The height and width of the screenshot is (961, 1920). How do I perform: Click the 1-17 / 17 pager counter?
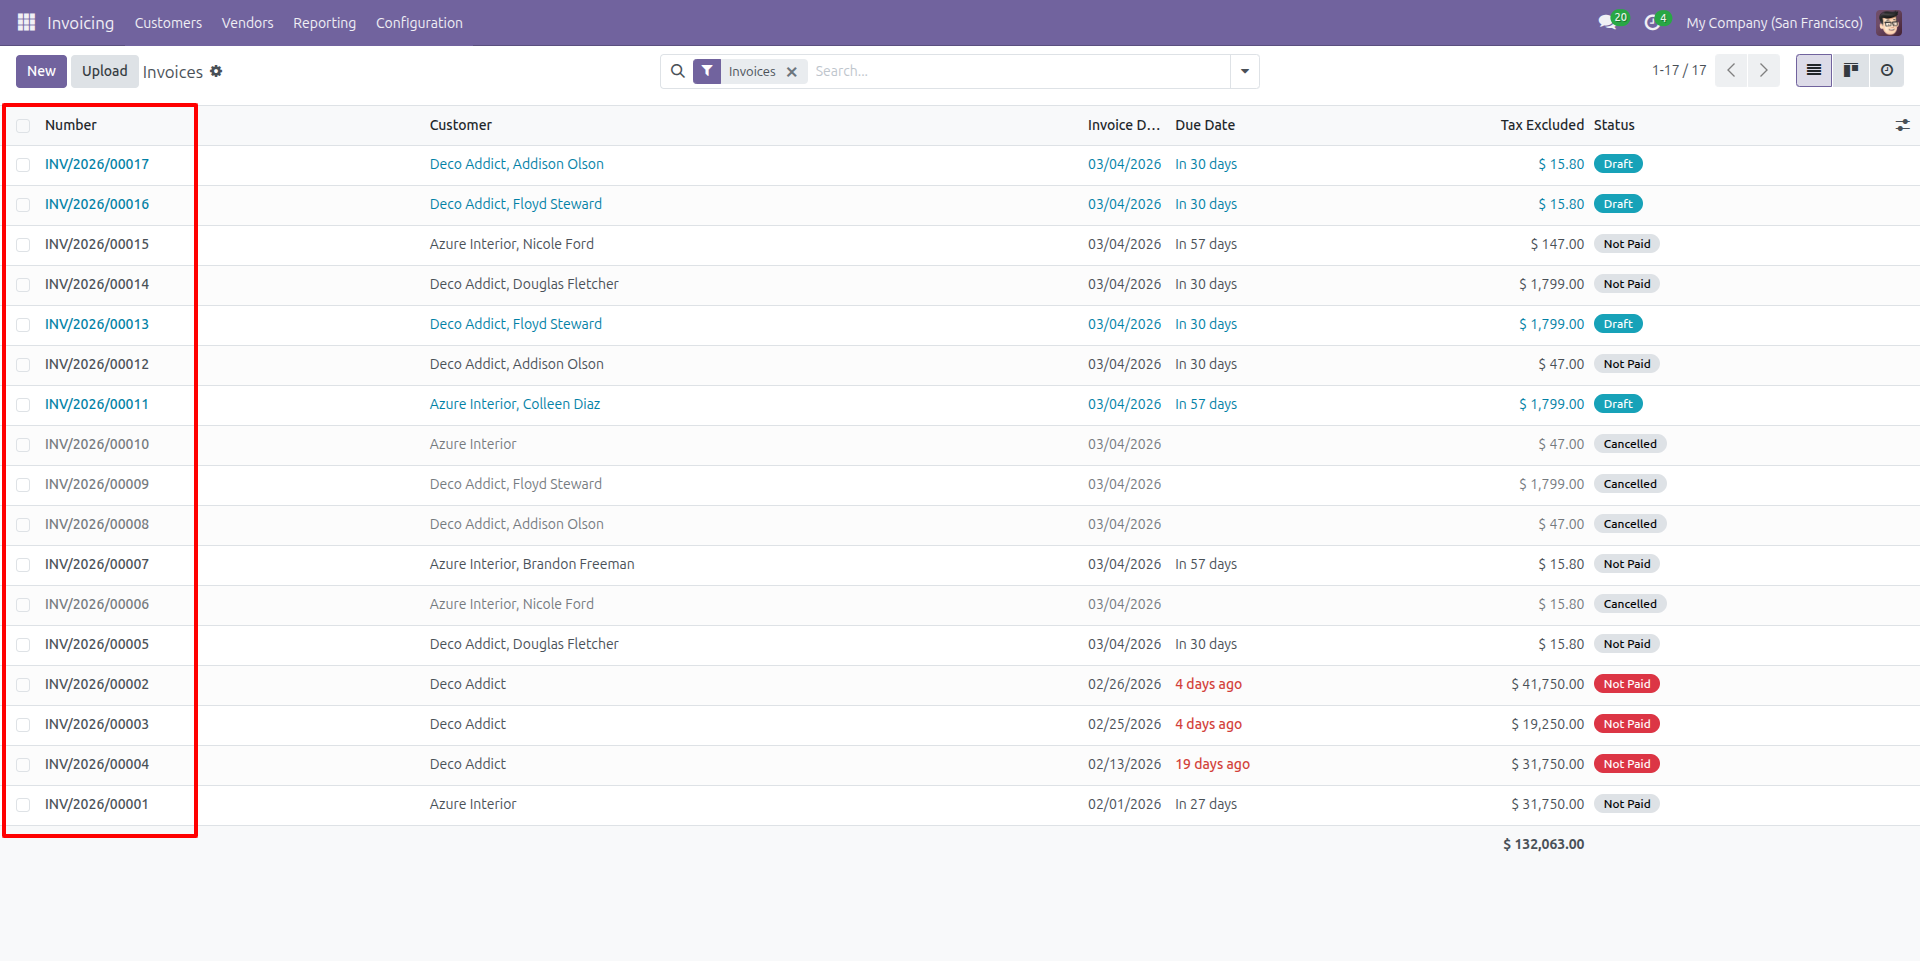[1679, 70]
